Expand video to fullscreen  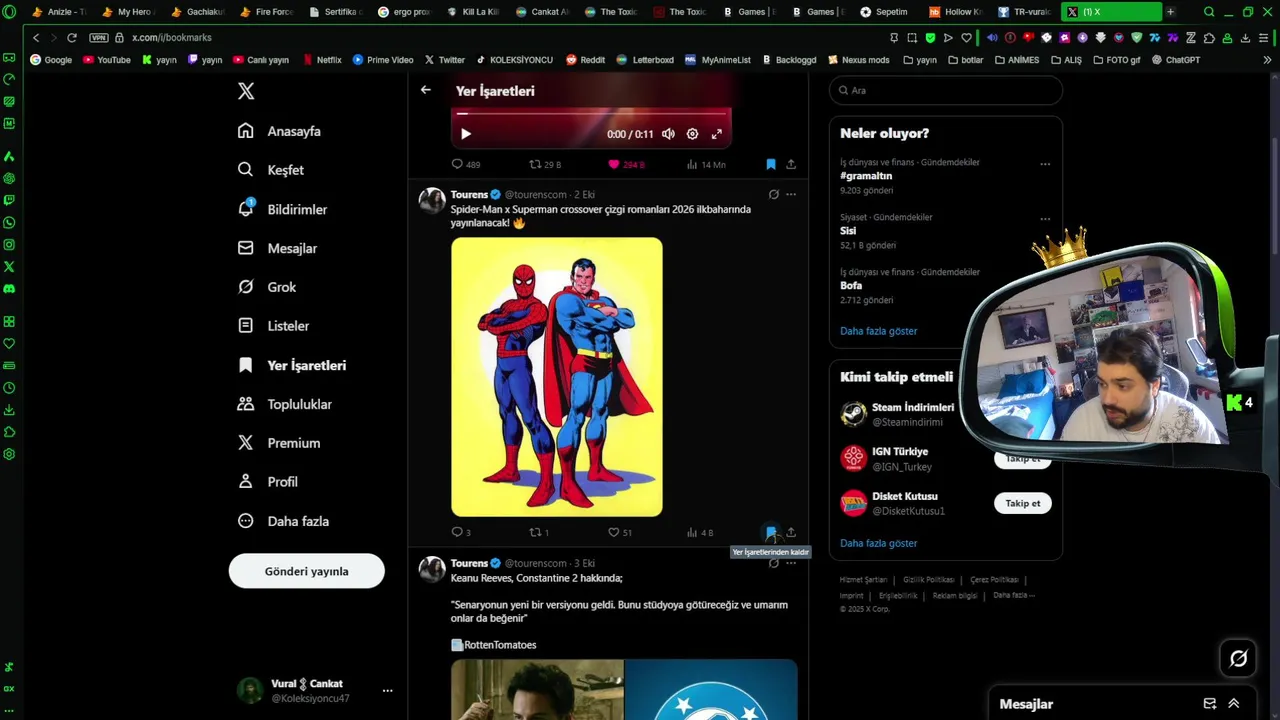716,134
